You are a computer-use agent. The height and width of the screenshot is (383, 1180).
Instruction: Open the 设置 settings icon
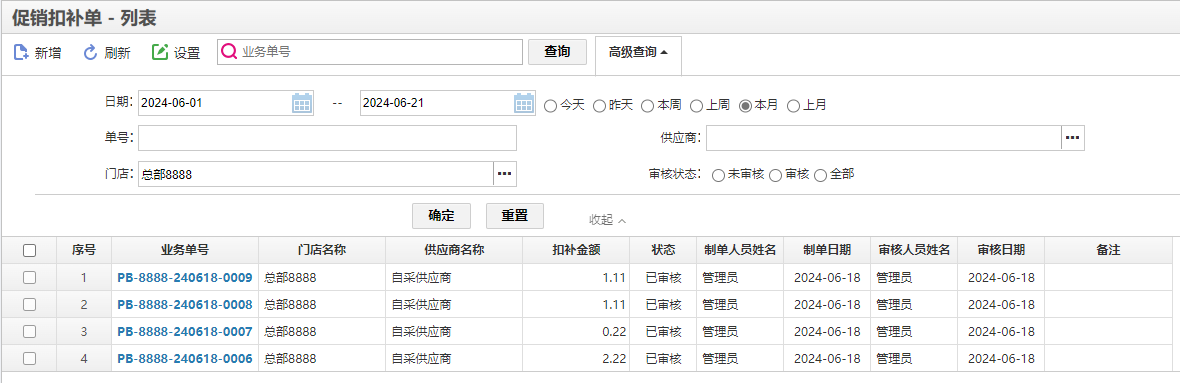[x=160, y=52]
